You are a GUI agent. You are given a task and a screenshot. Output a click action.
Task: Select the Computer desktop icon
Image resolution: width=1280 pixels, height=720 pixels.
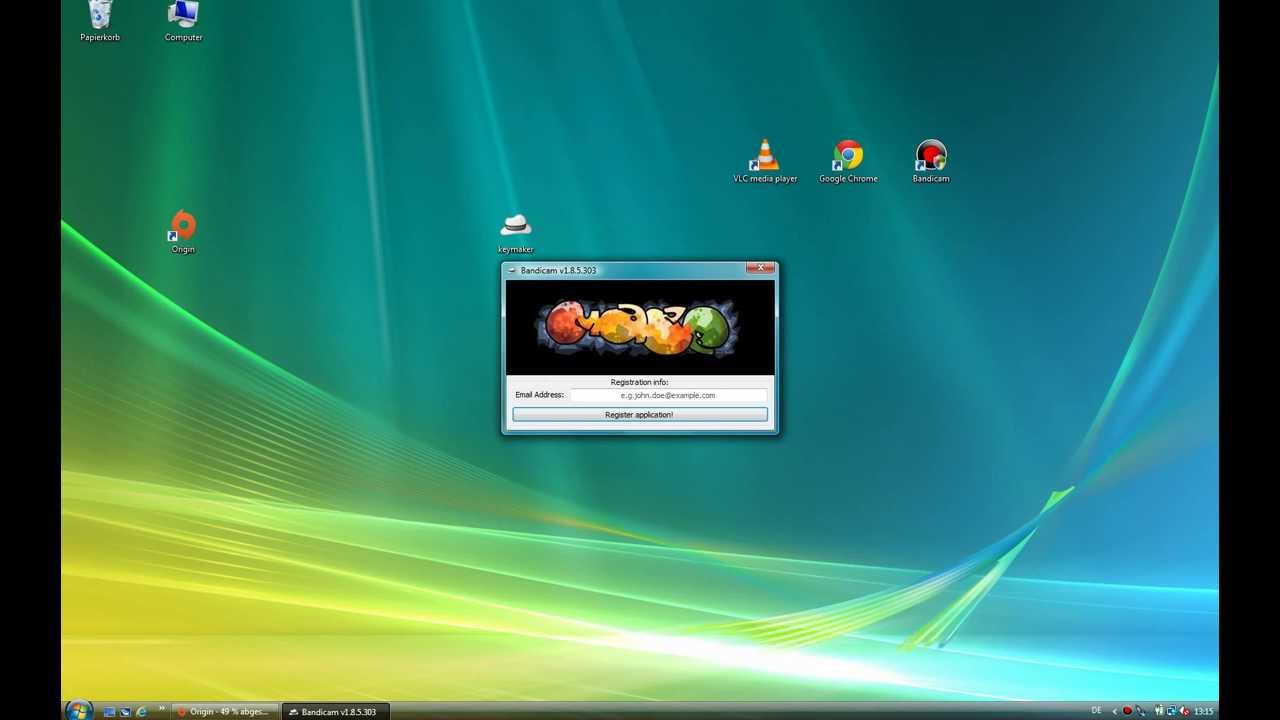click(183, 21)
